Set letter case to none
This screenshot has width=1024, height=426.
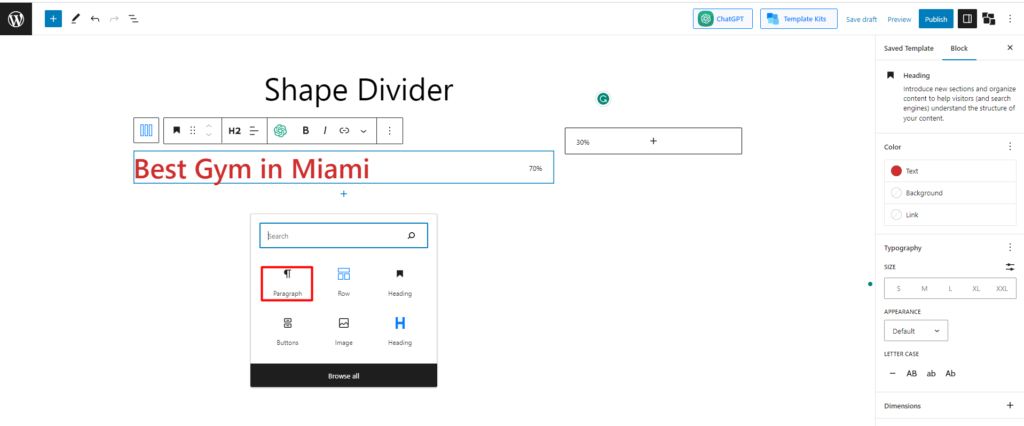[893, 374]
